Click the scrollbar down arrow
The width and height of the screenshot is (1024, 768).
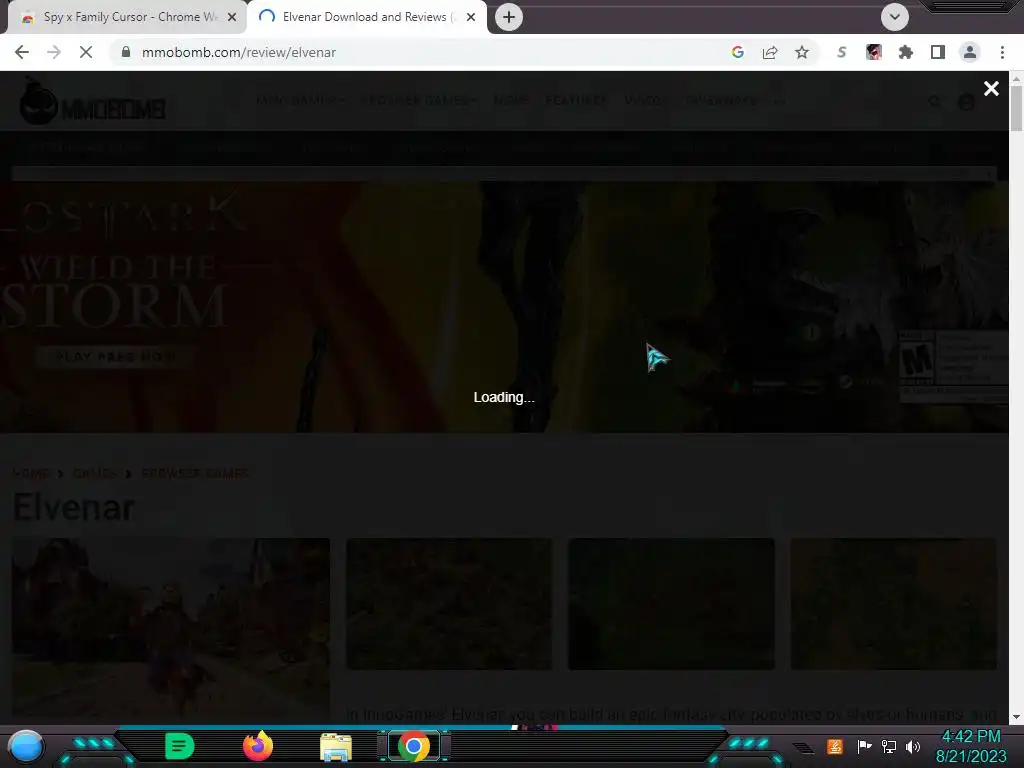pos(1016,717)
